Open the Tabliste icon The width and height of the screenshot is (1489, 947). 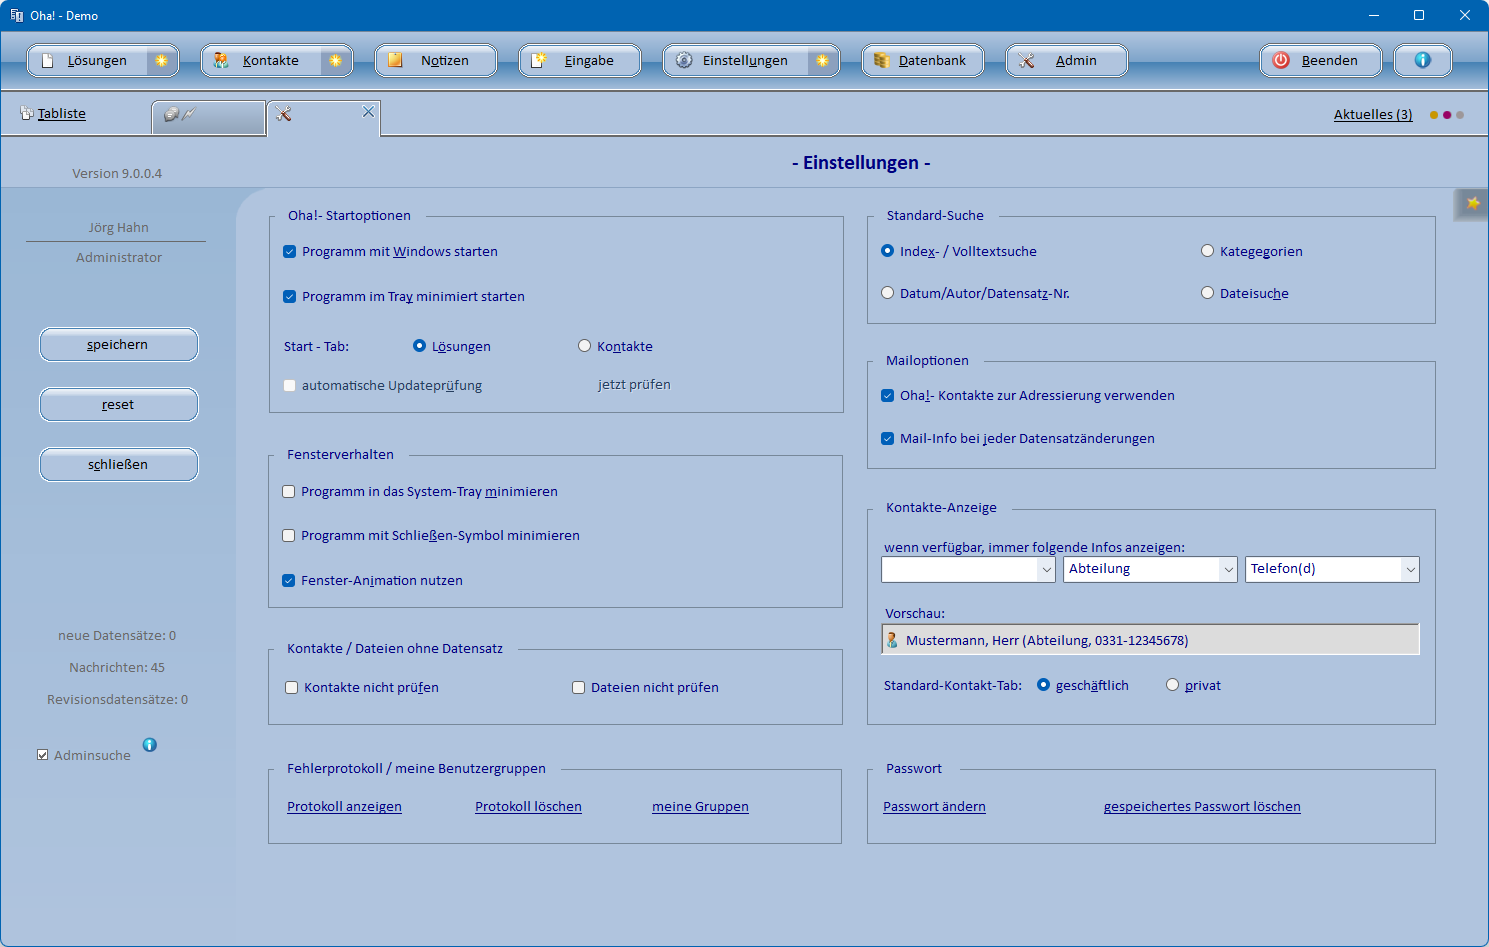tap(27, 114)
